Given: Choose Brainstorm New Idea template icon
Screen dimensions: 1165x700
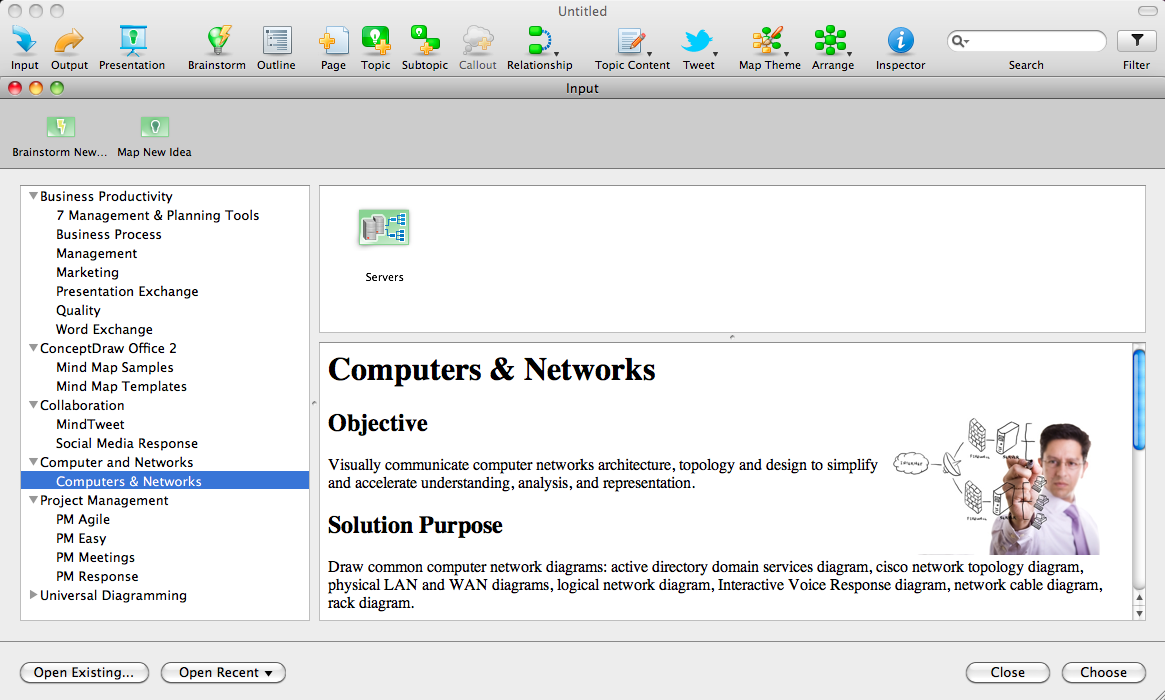Looking at the screenshot, I should pyautogui.click(x=61, y=127).
